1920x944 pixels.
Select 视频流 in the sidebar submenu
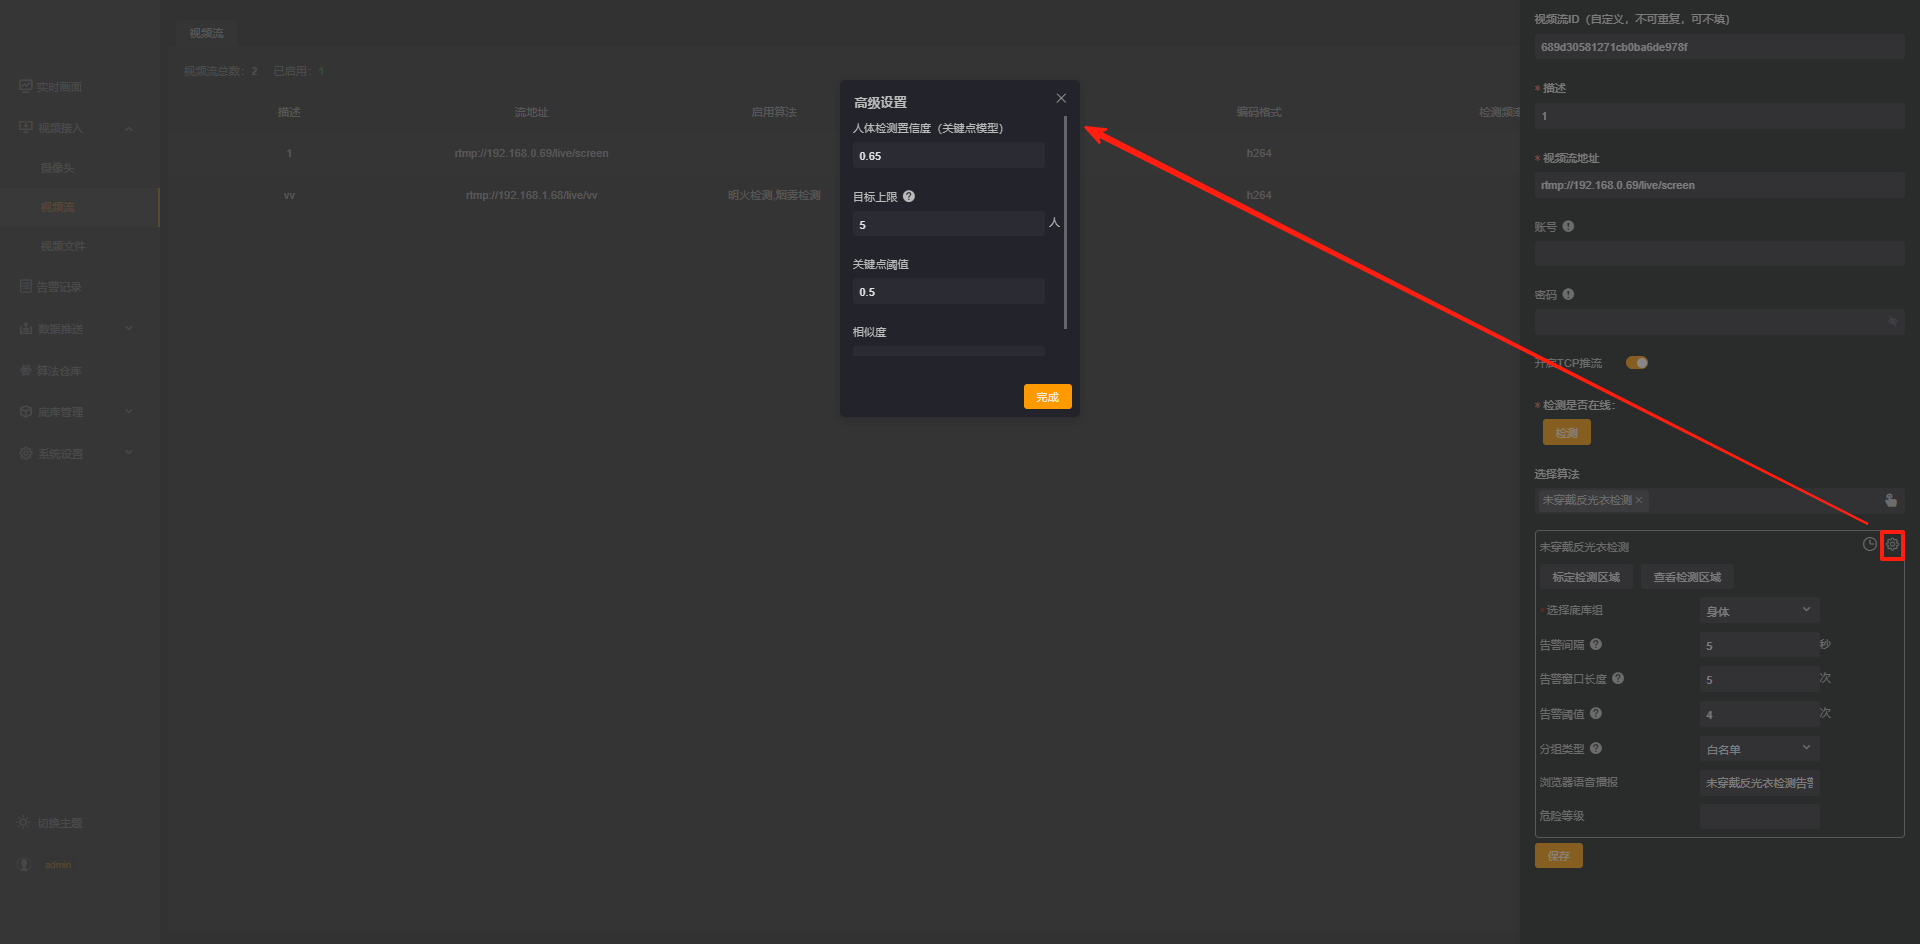pyautogui.click(x=57, y=207)
